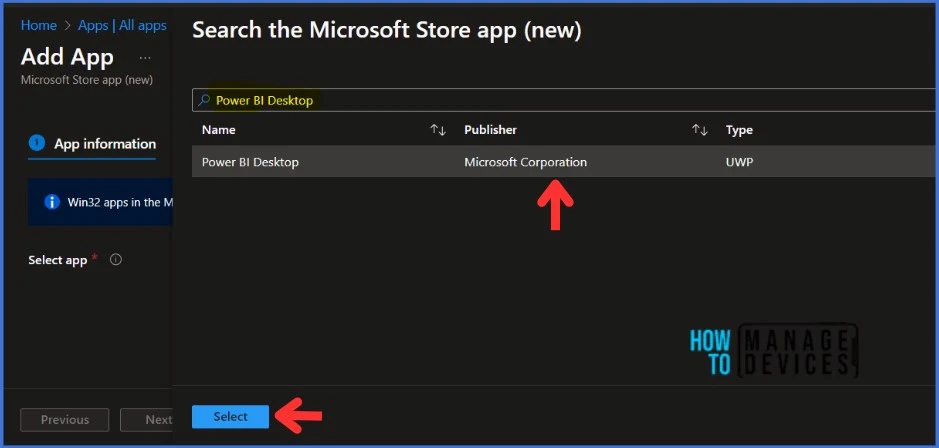Sort results by Publisher column arrows

pos(699,130)
